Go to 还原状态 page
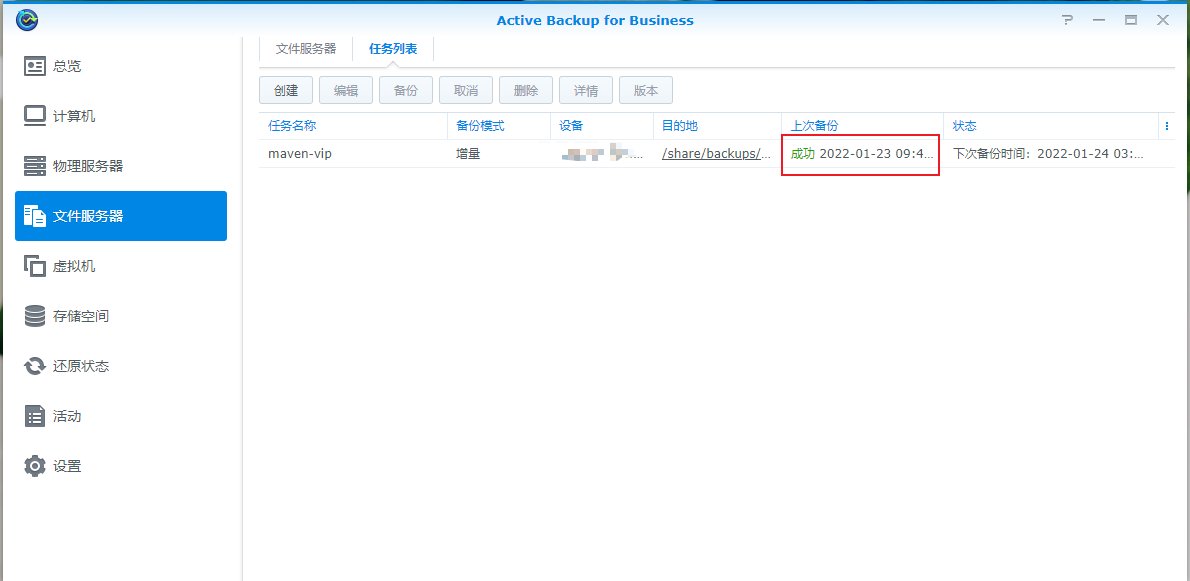Screen dimensions: 1190x581 coord(121,366)
